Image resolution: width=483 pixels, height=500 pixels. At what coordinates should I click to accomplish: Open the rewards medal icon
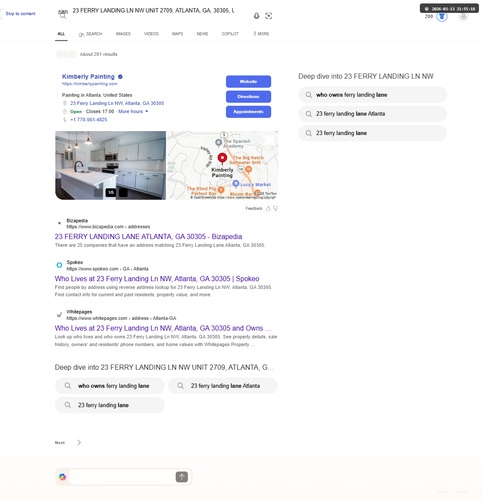(x=442, y=16)
